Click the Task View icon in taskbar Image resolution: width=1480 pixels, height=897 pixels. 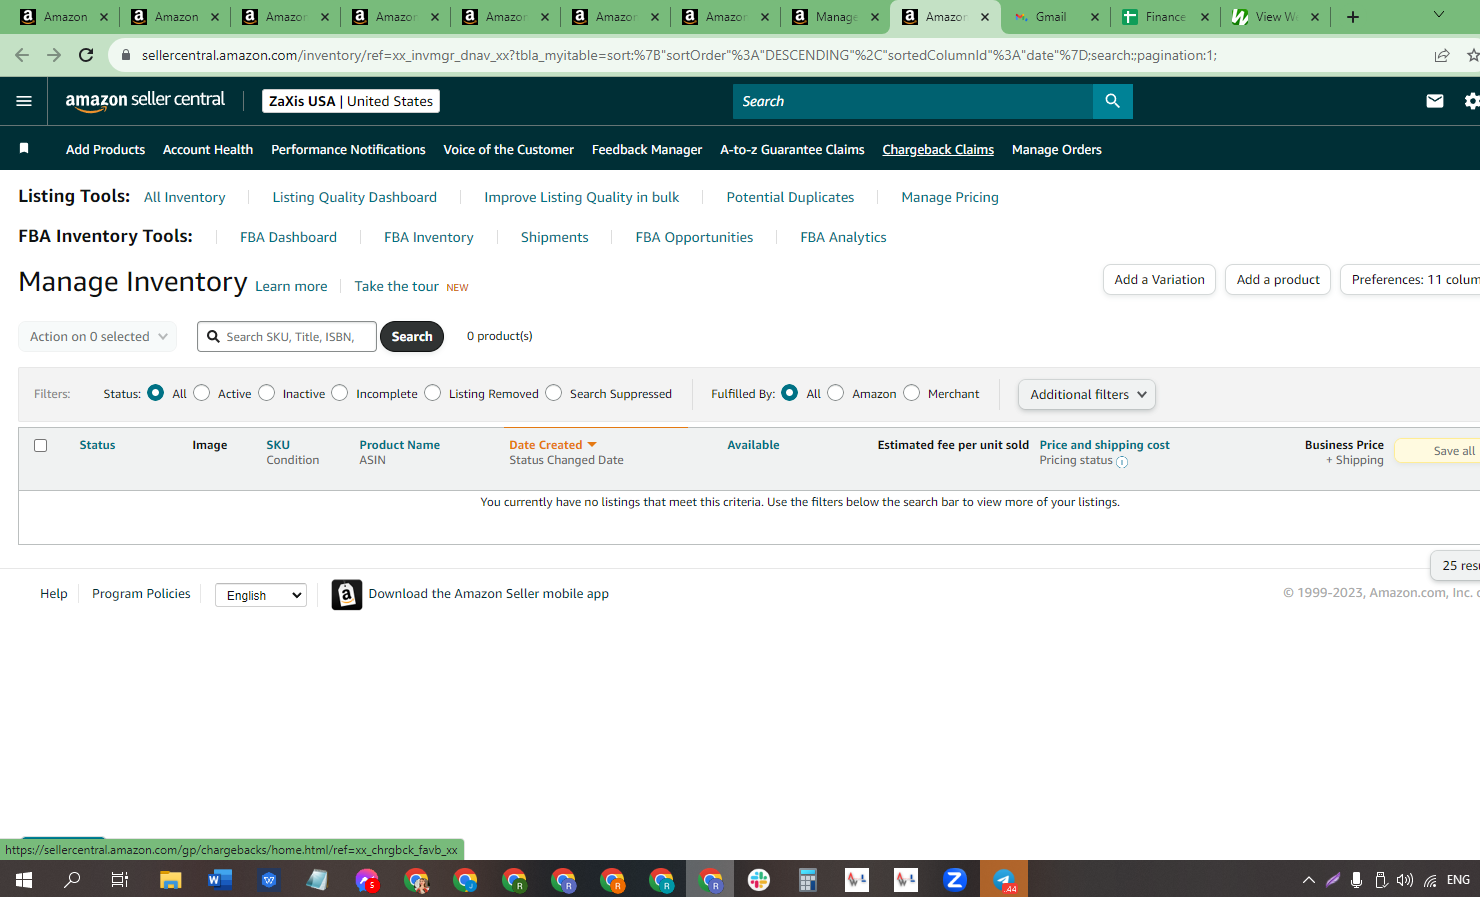(120, 880)
